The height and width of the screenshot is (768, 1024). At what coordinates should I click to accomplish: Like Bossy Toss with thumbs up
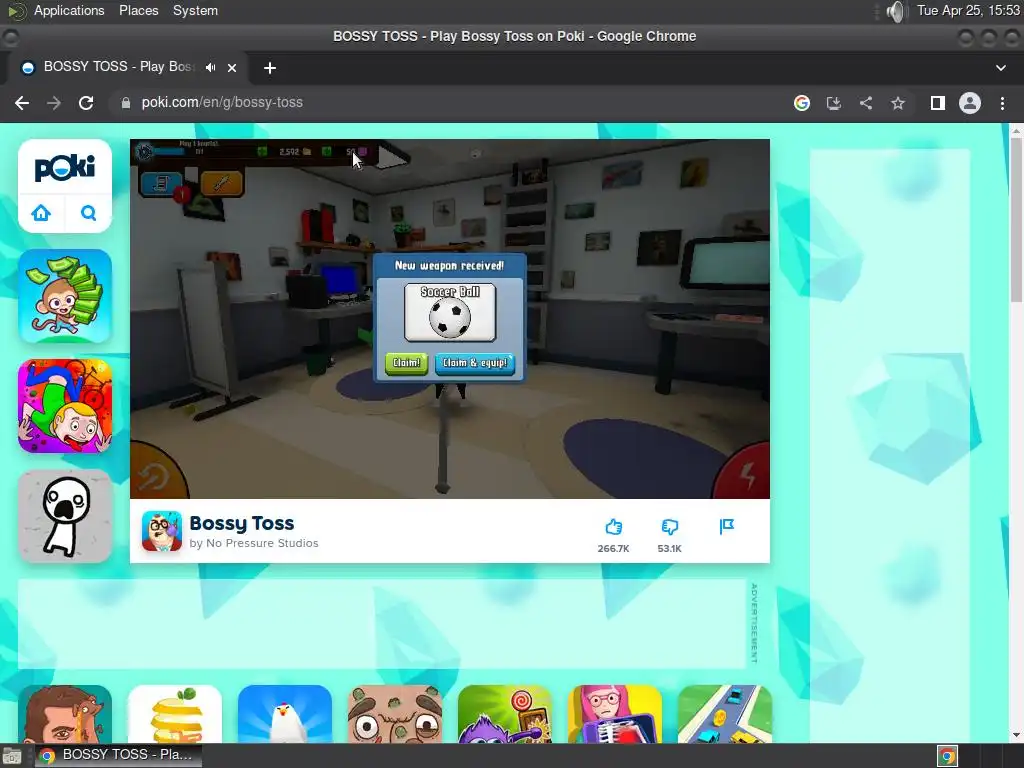613,527
